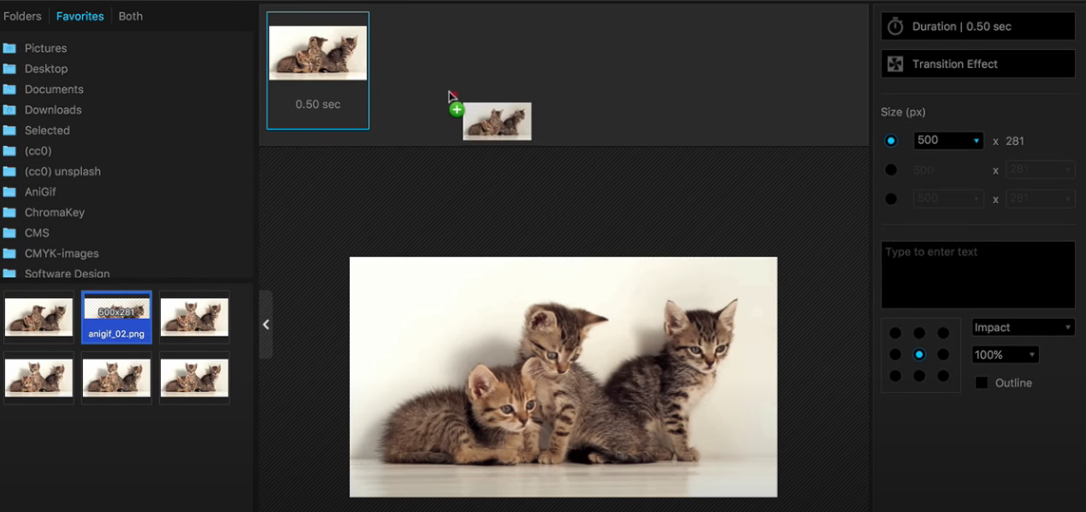Image resolution: width=1086 pixels, height=512 pixels.
Task: Open the 100% text size dropdown
Action: (1005, 355)
